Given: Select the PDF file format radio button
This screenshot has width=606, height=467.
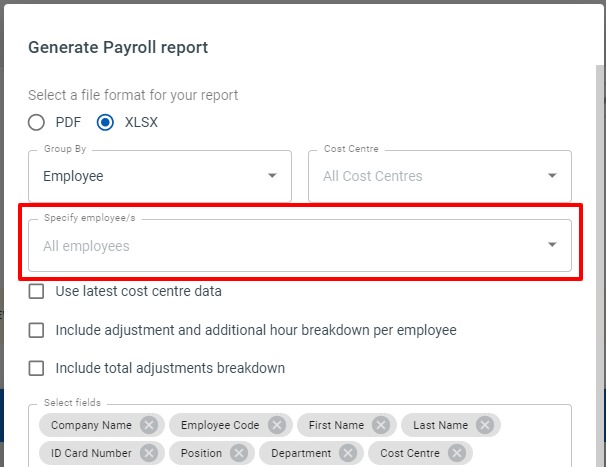Looking at the screenshot, I should pos(36,123).
